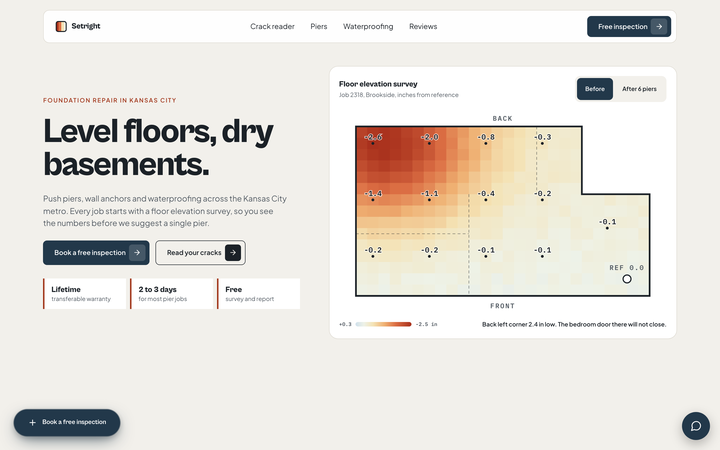Click the Setright logo icon
This screenshot has width=720, height=450.
point(61,27)
